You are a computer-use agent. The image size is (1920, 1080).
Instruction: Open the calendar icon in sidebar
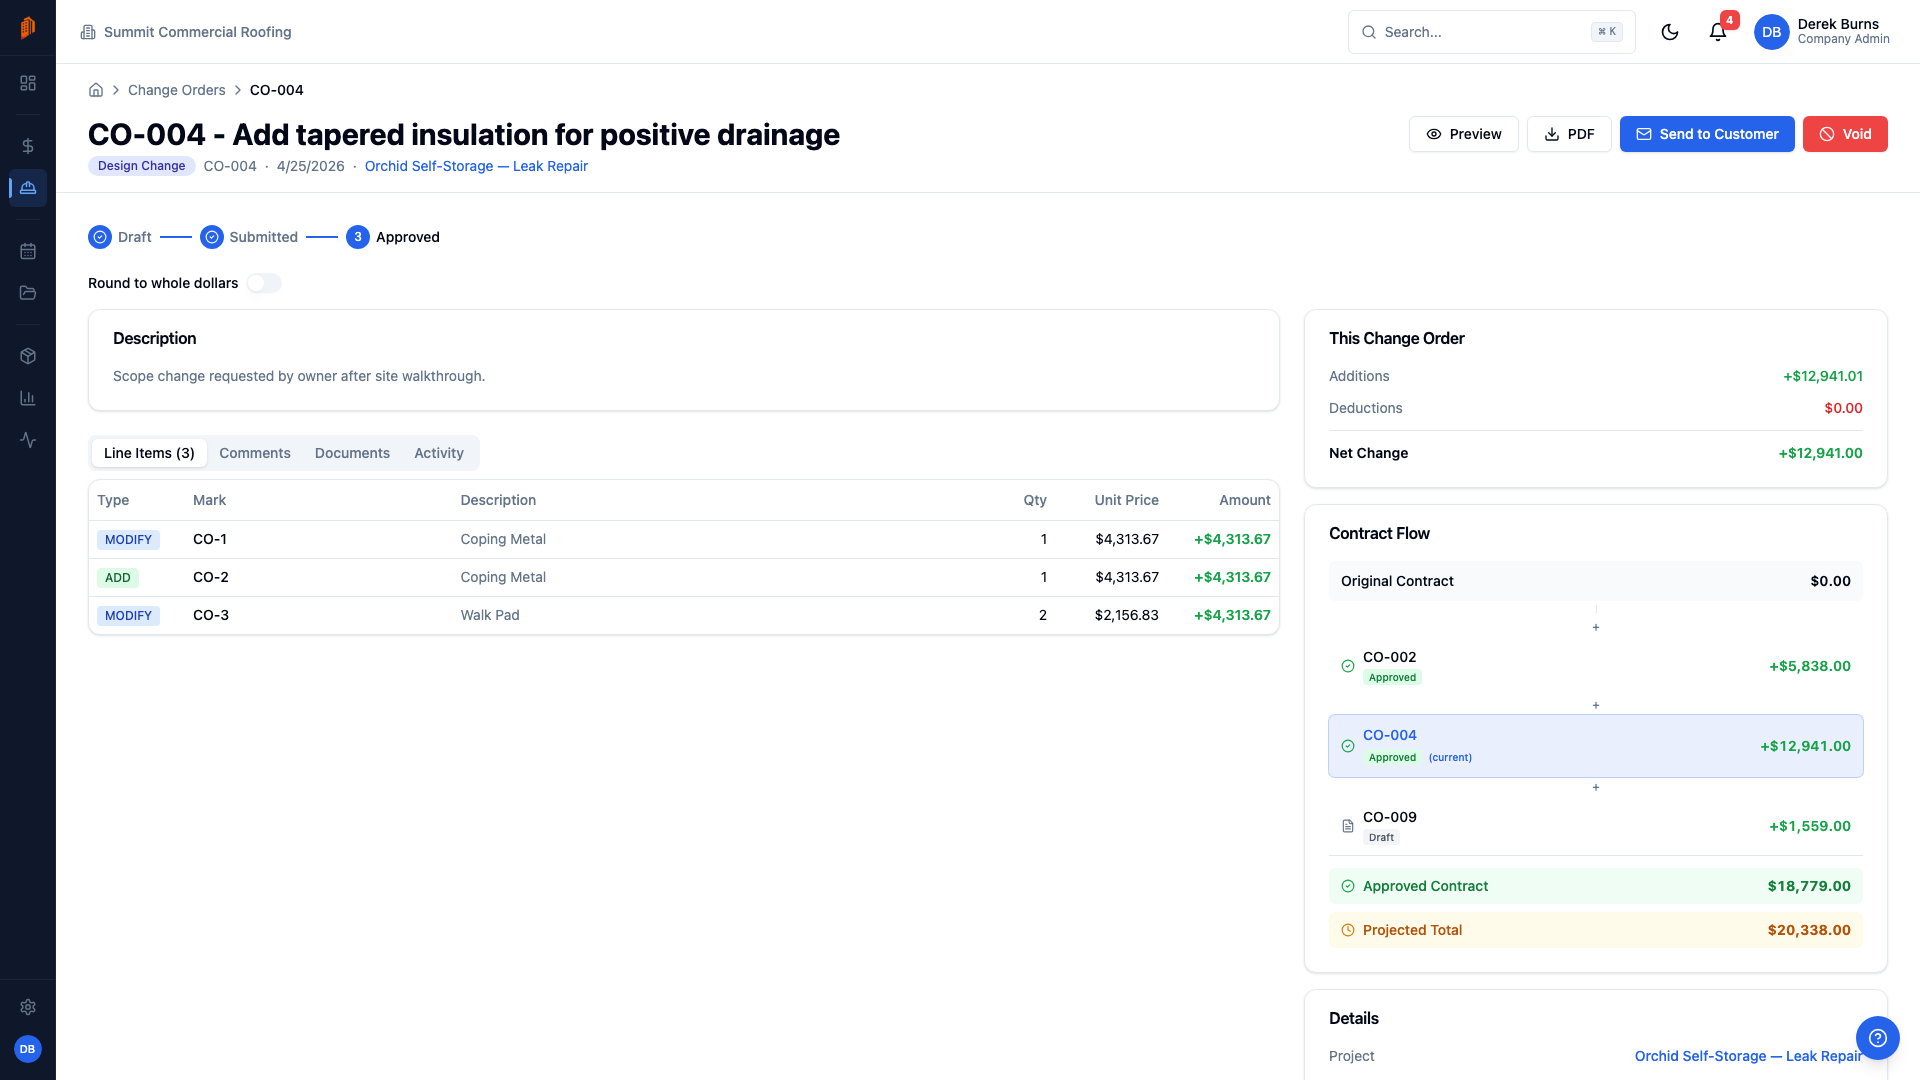click(28, 251)
